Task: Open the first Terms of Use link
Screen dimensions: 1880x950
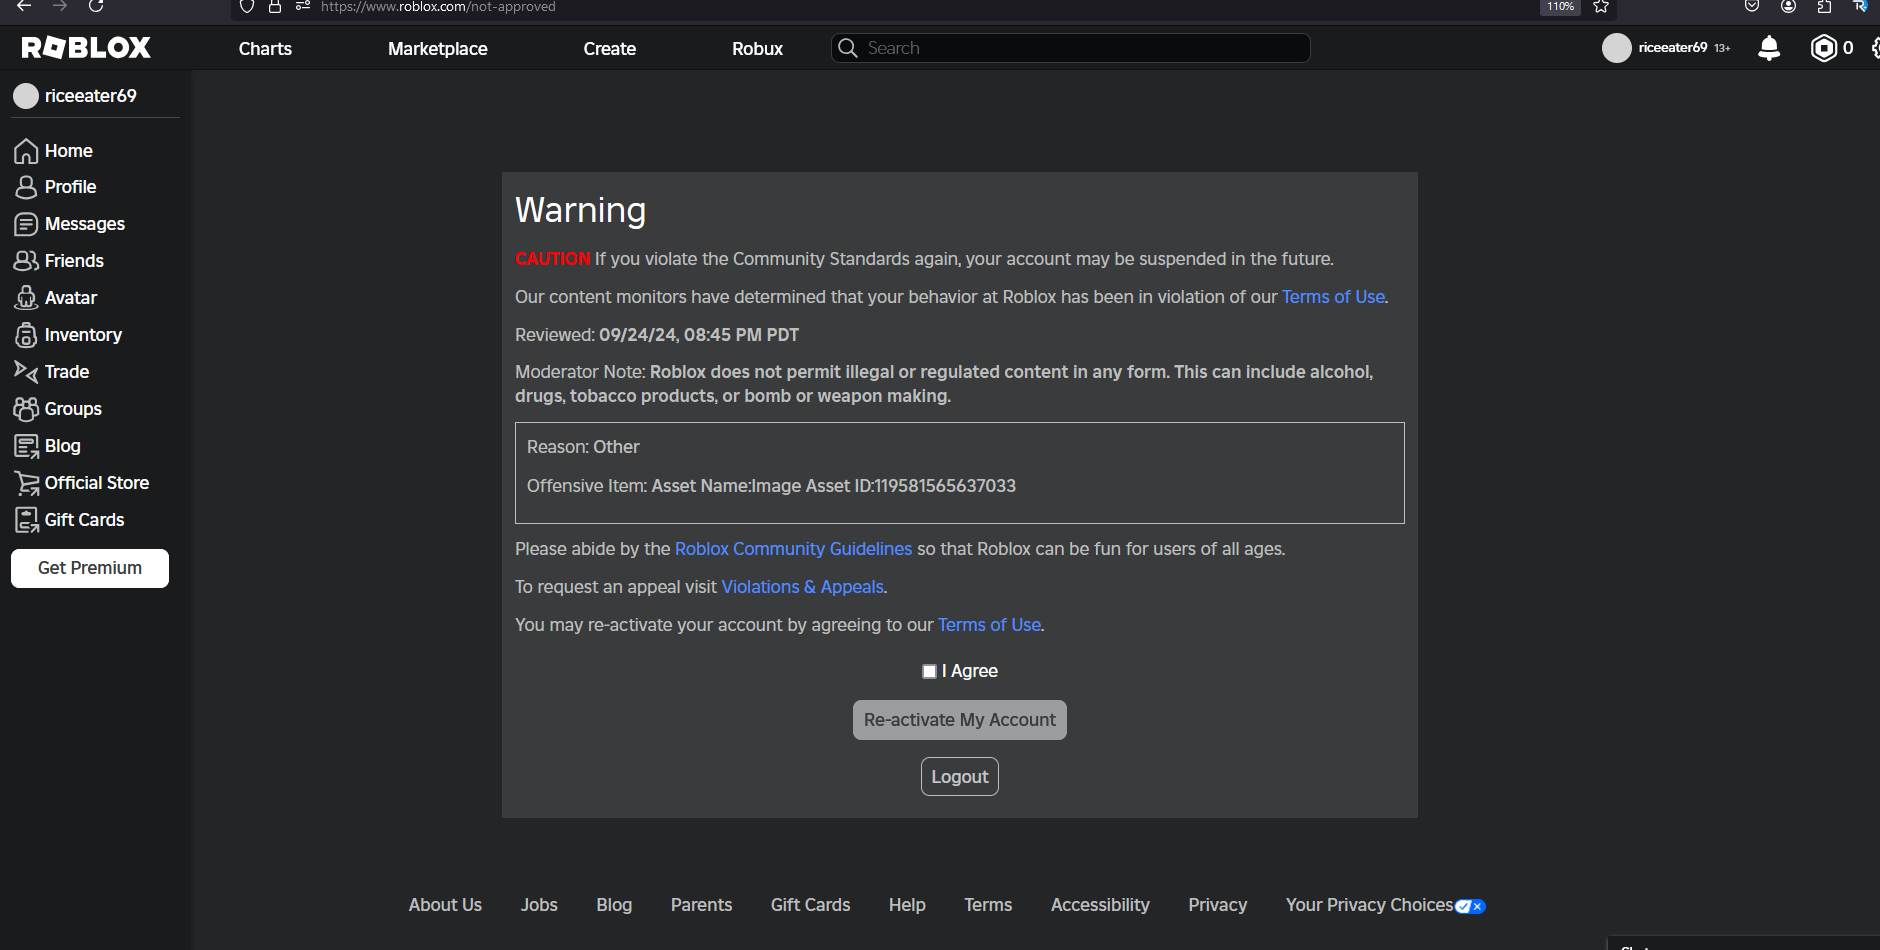Action: [1333, 297]
